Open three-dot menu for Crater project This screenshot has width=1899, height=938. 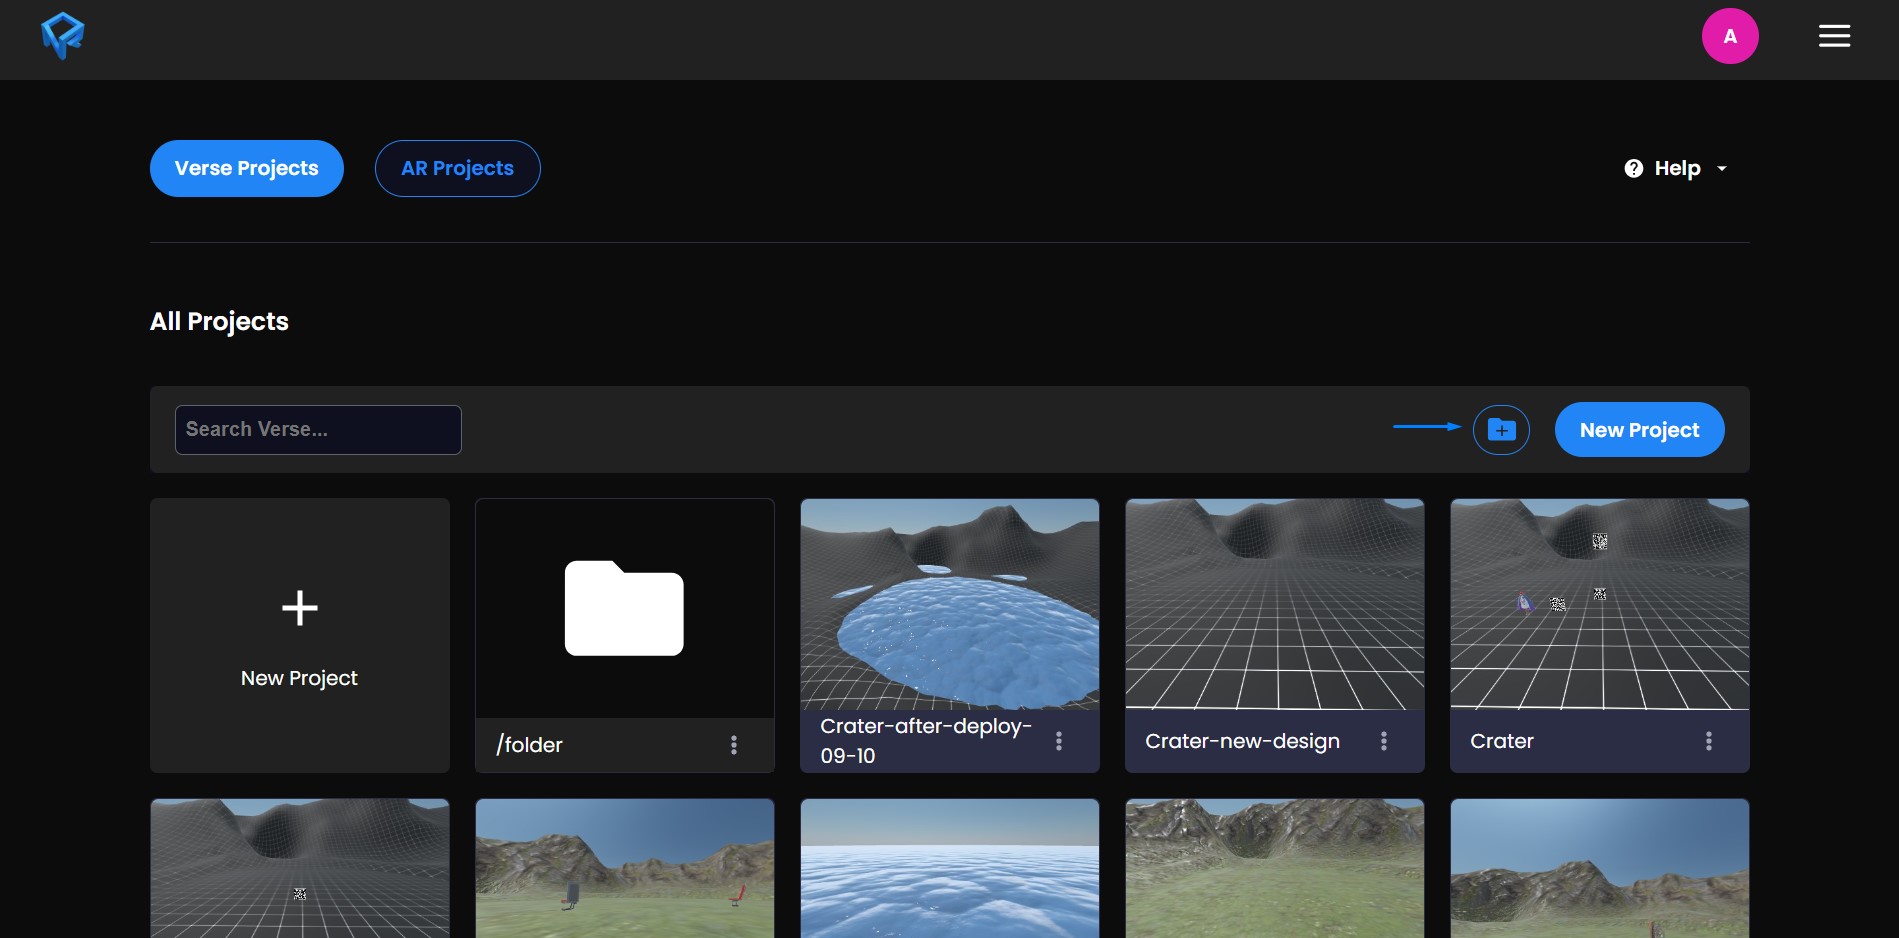1709,741
